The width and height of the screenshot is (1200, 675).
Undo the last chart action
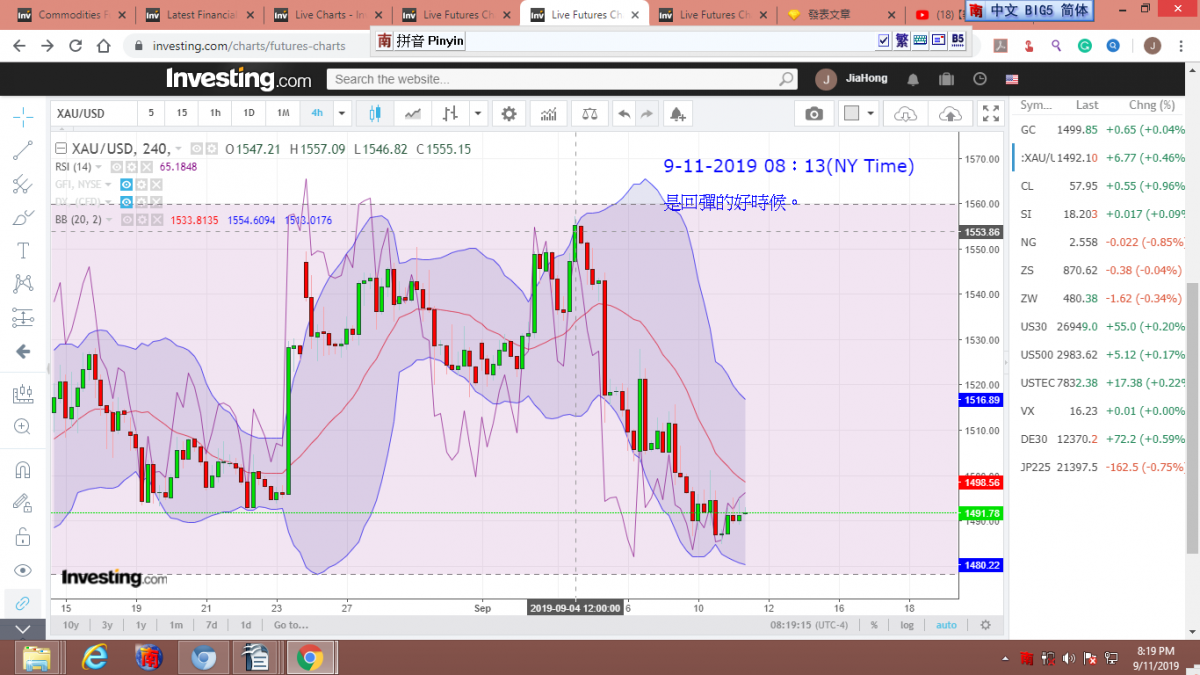(x=624, y=114)
